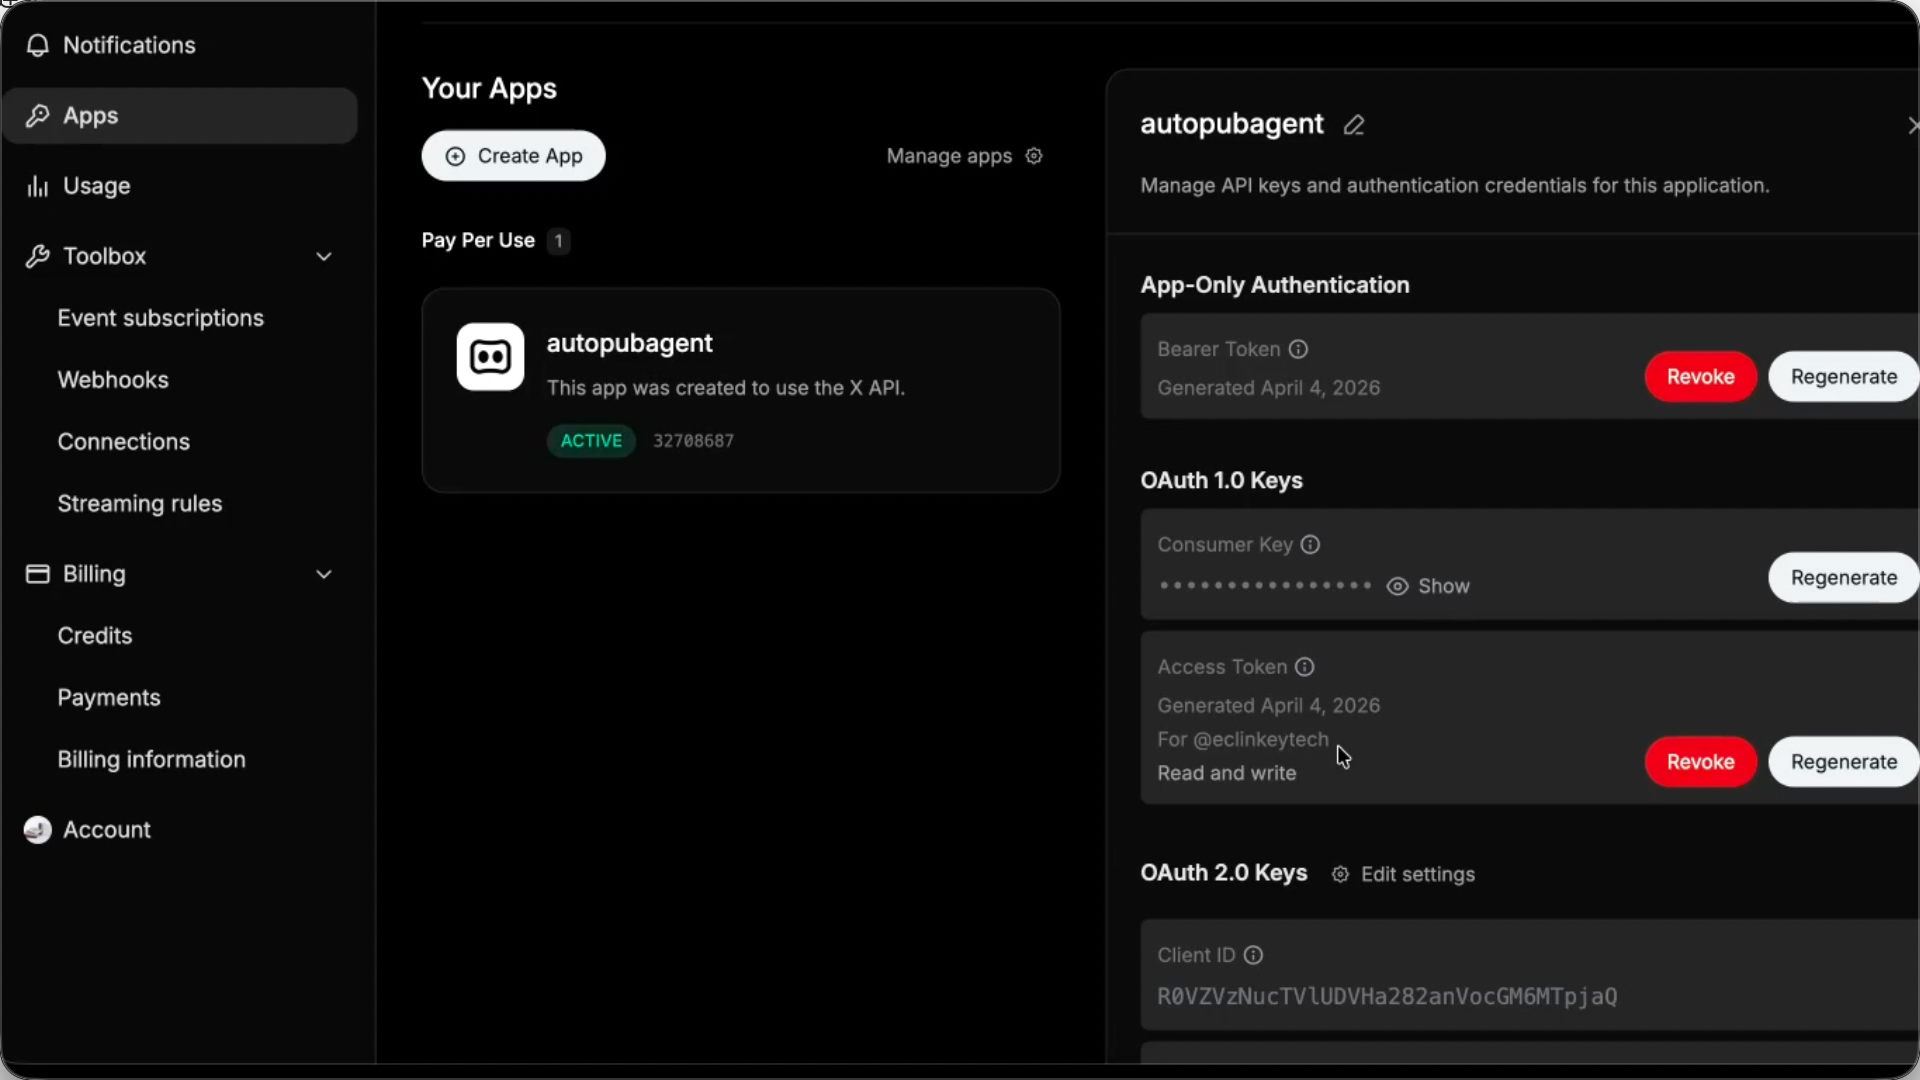Open Usage in the sidebar
The width and height of the screenshot is (1920, 1080).
180,186
